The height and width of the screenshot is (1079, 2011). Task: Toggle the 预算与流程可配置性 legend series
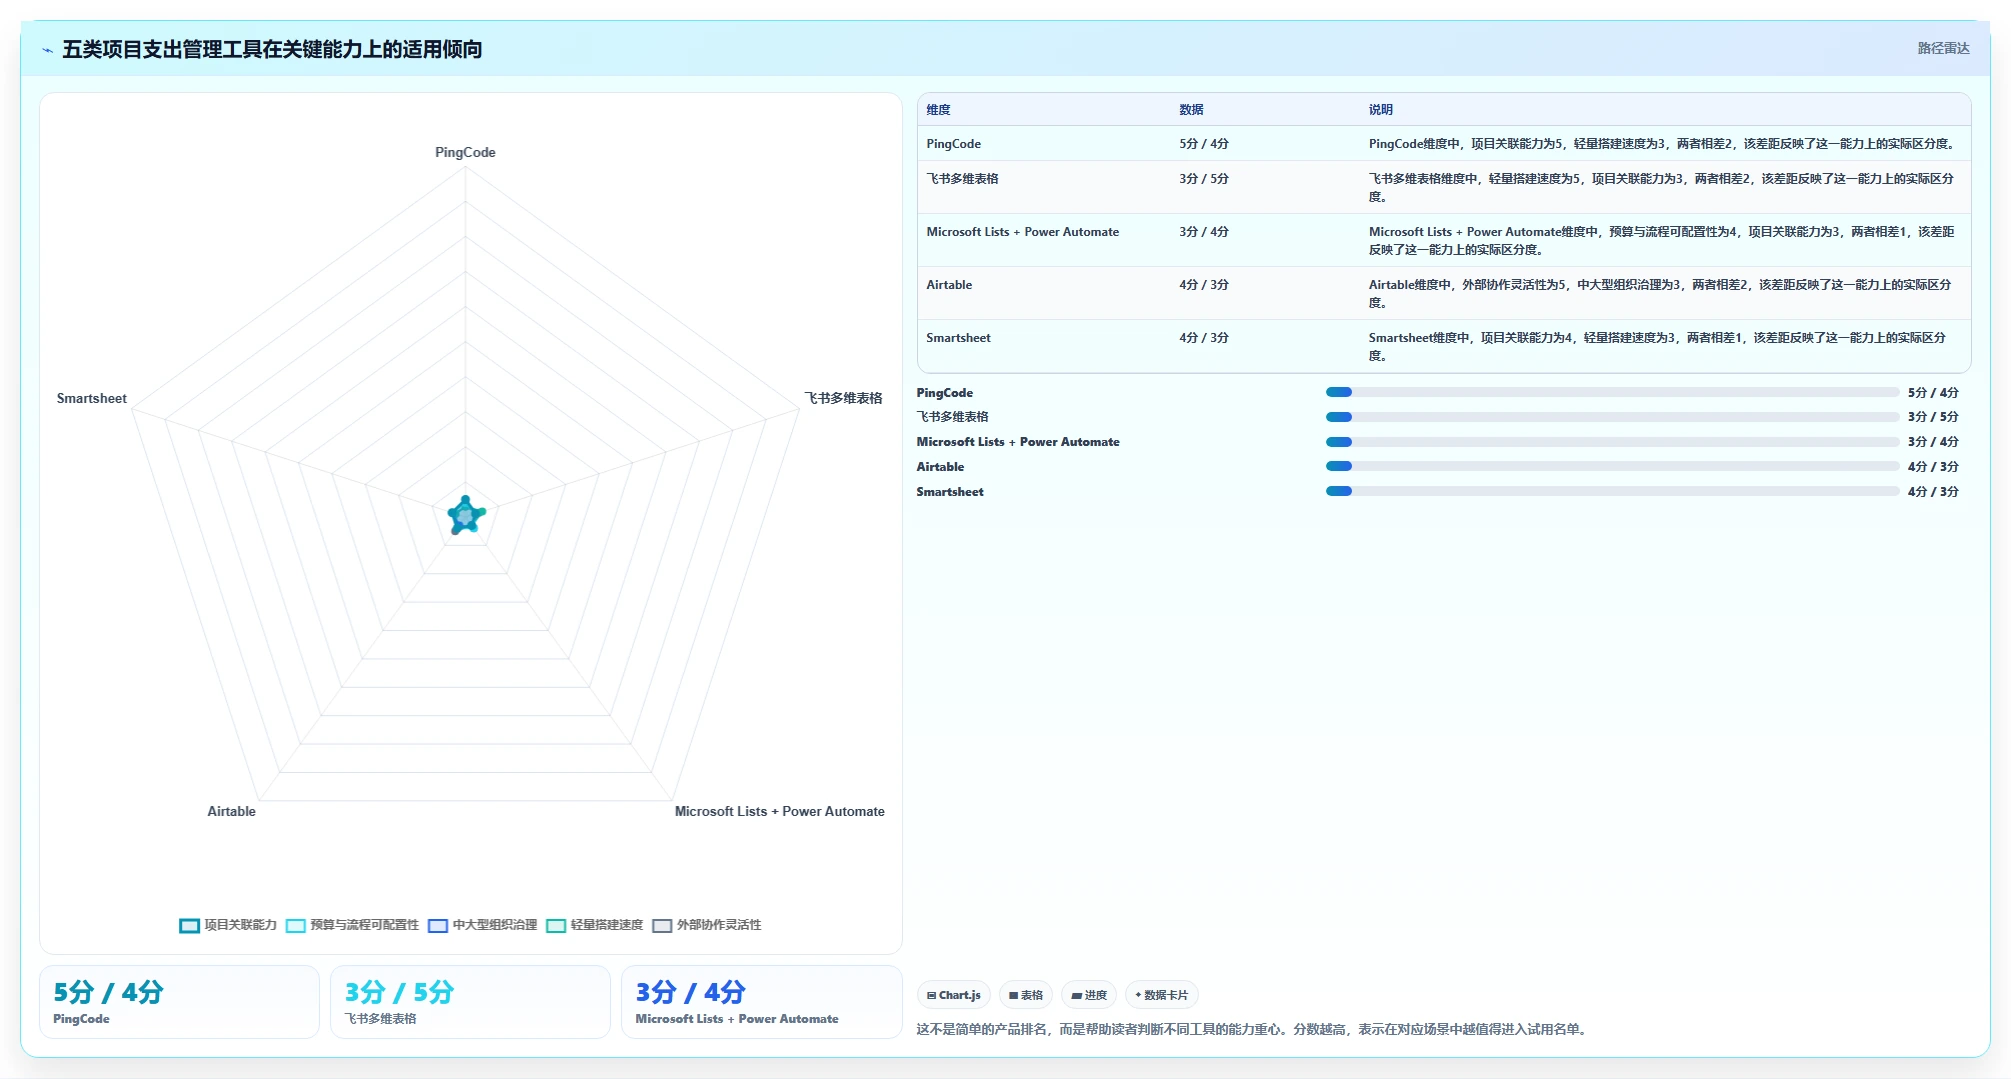click(x=352, y=925)
